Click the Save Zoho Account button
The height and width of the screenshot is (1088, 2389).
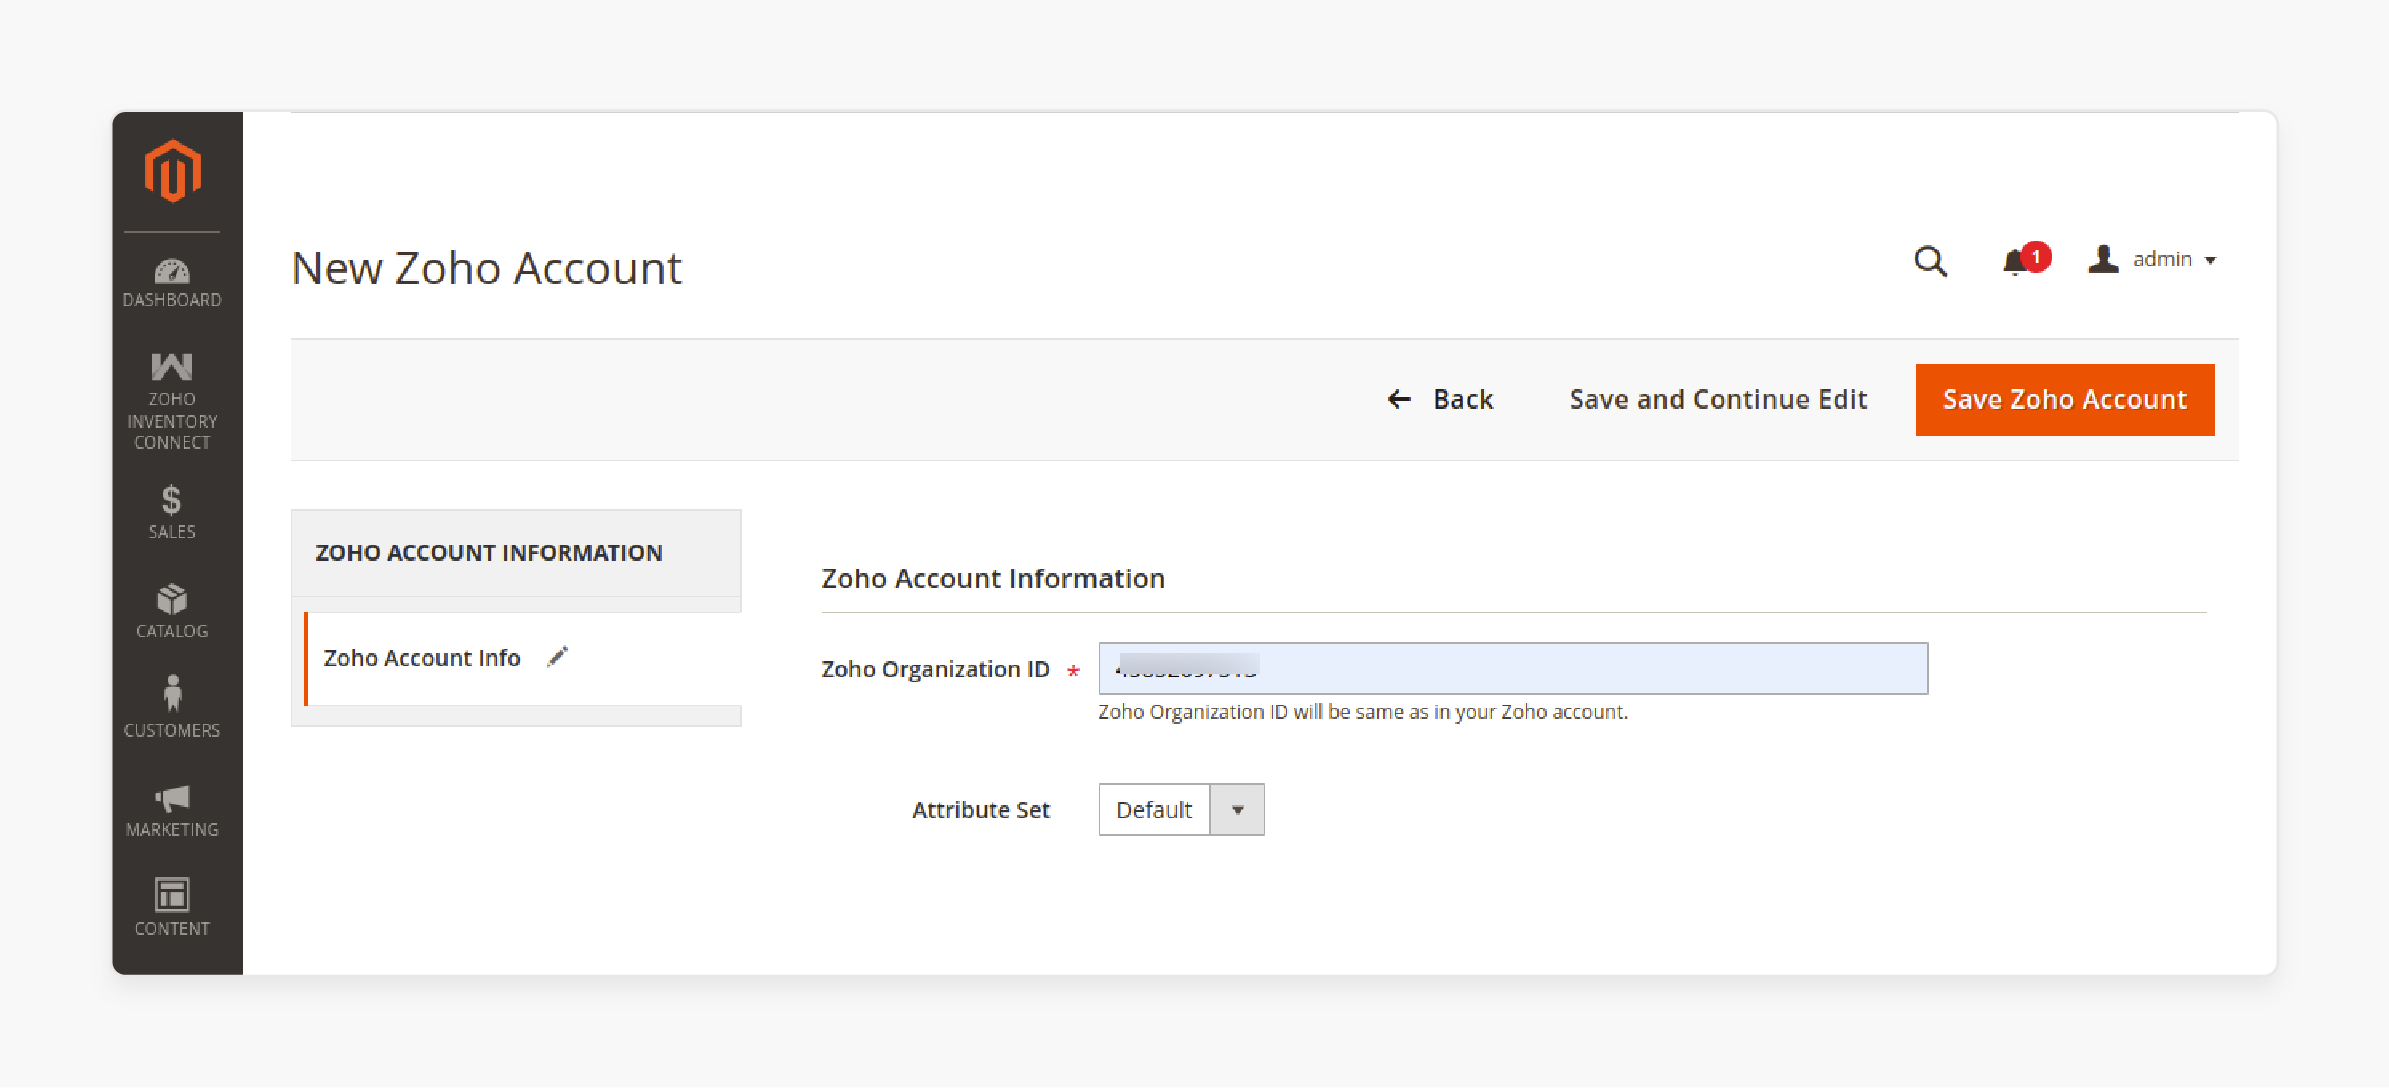tap(2064, 399)
